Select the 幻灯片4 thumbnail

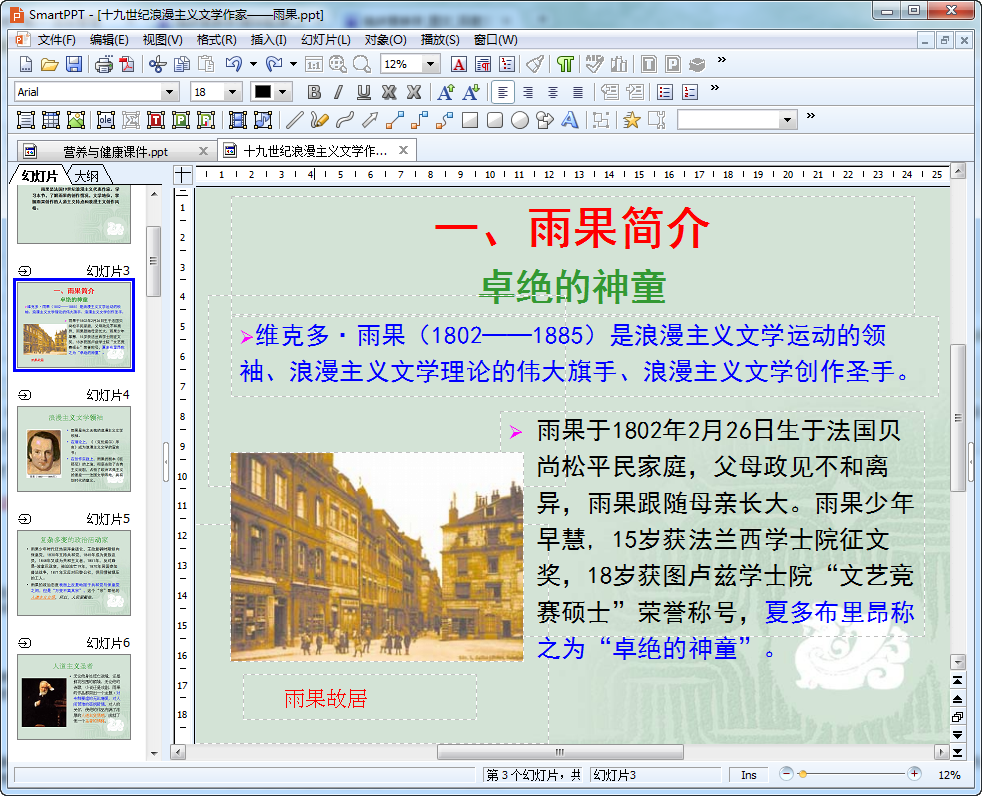[x=74, y=448]
